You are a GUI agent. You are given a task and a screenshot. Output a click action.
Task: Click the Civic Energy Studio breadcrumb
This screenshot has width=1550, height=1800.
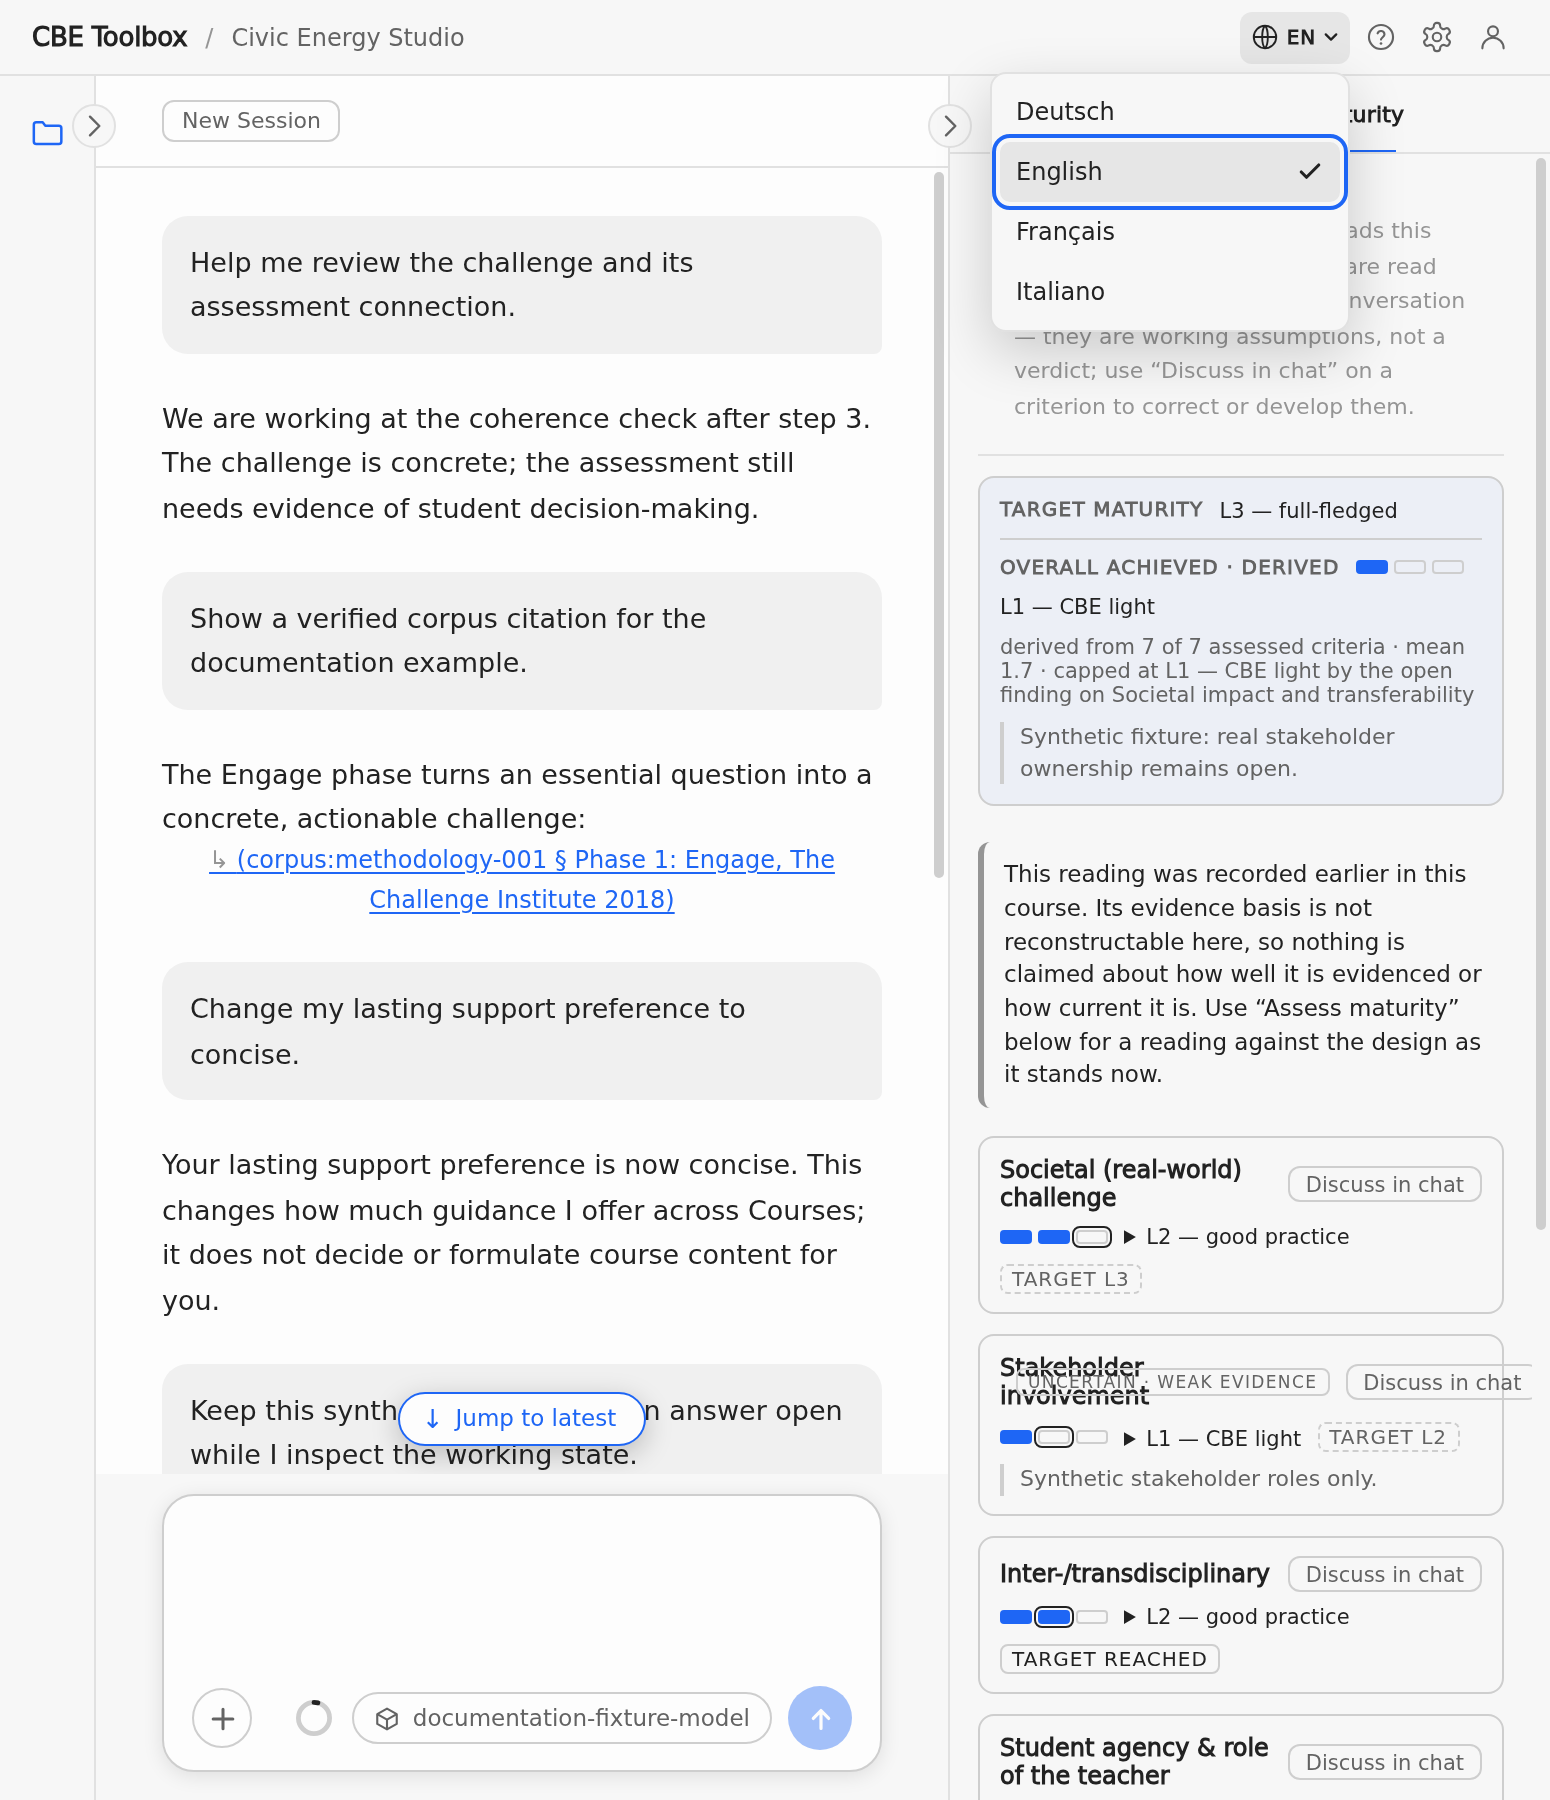348,38
